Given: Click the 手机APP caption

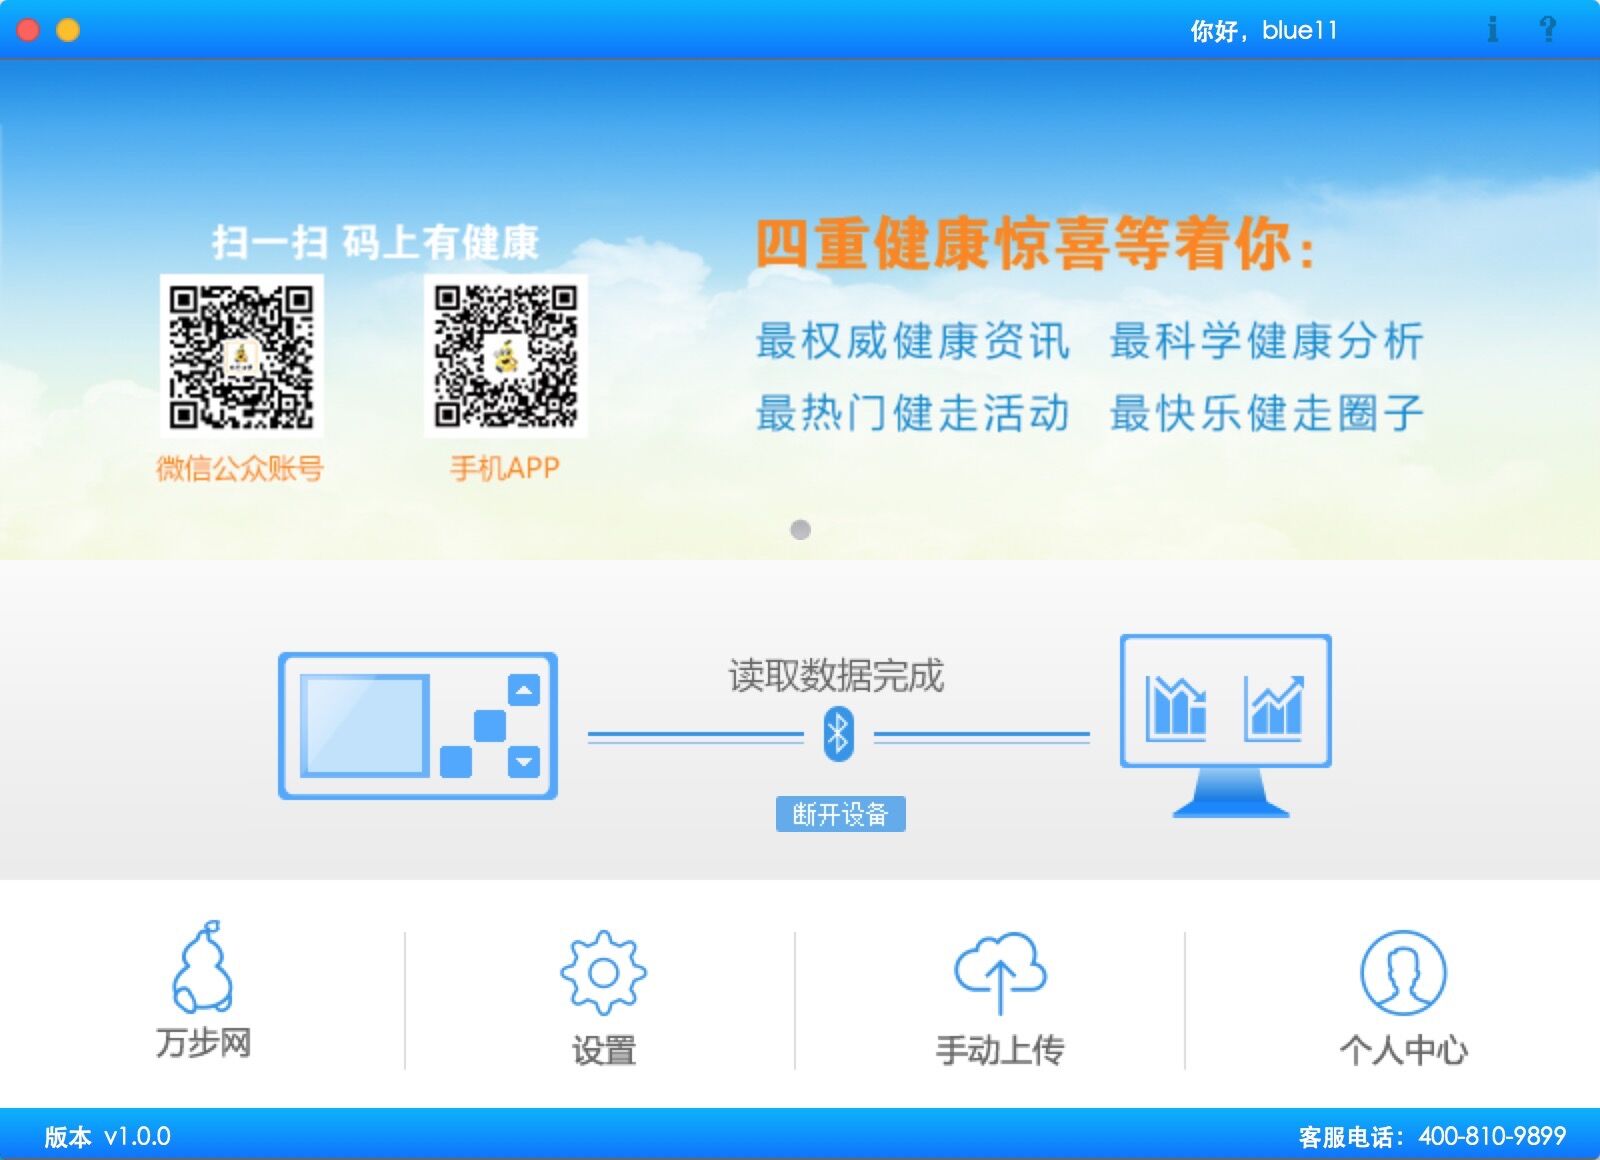Looking at the screenshot, I should (505, 468).
